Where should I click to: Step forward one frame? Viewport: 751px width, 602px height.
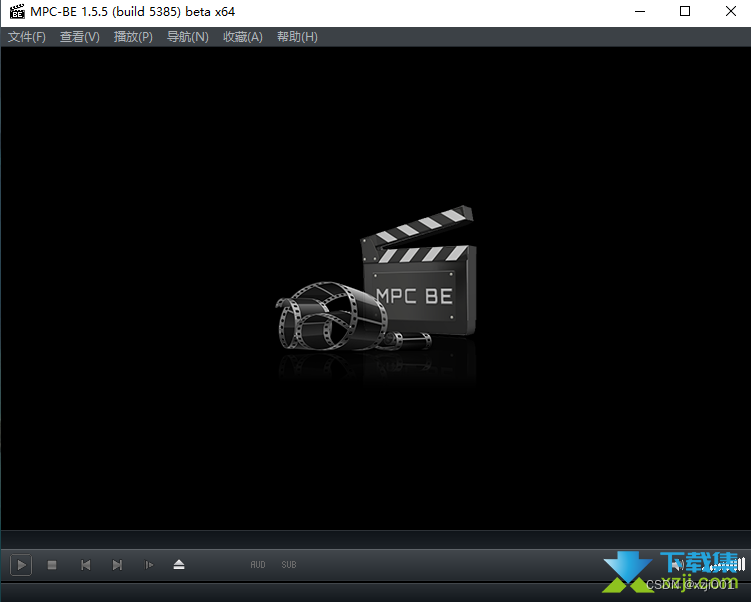(149, 565)
